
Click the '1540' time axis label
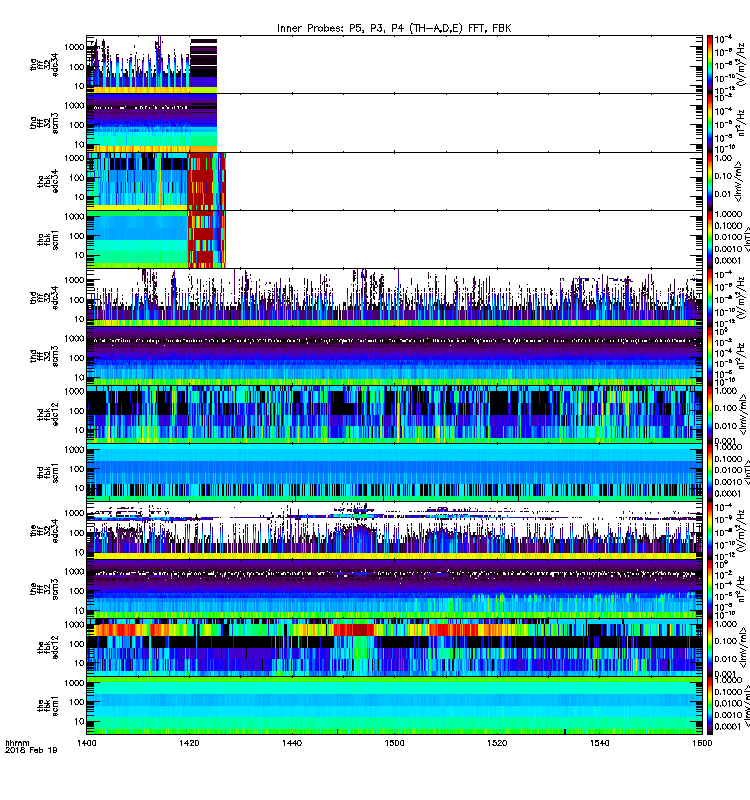click(599, 743)
